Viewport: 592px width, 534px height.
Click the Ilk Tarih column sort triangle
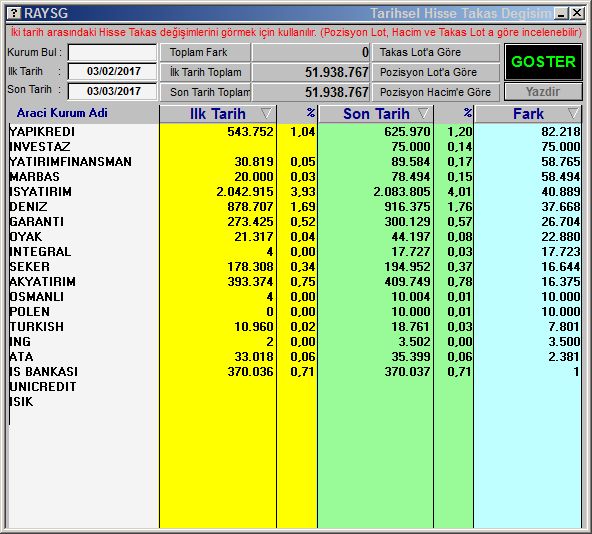tap(266, 113)
